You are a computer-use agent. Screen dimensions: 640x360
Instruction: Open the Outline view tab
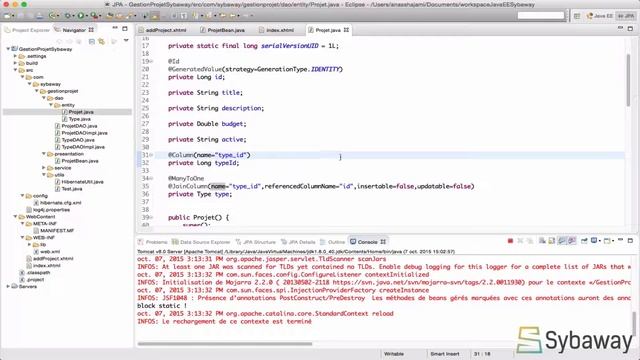(x=333, y=242)
